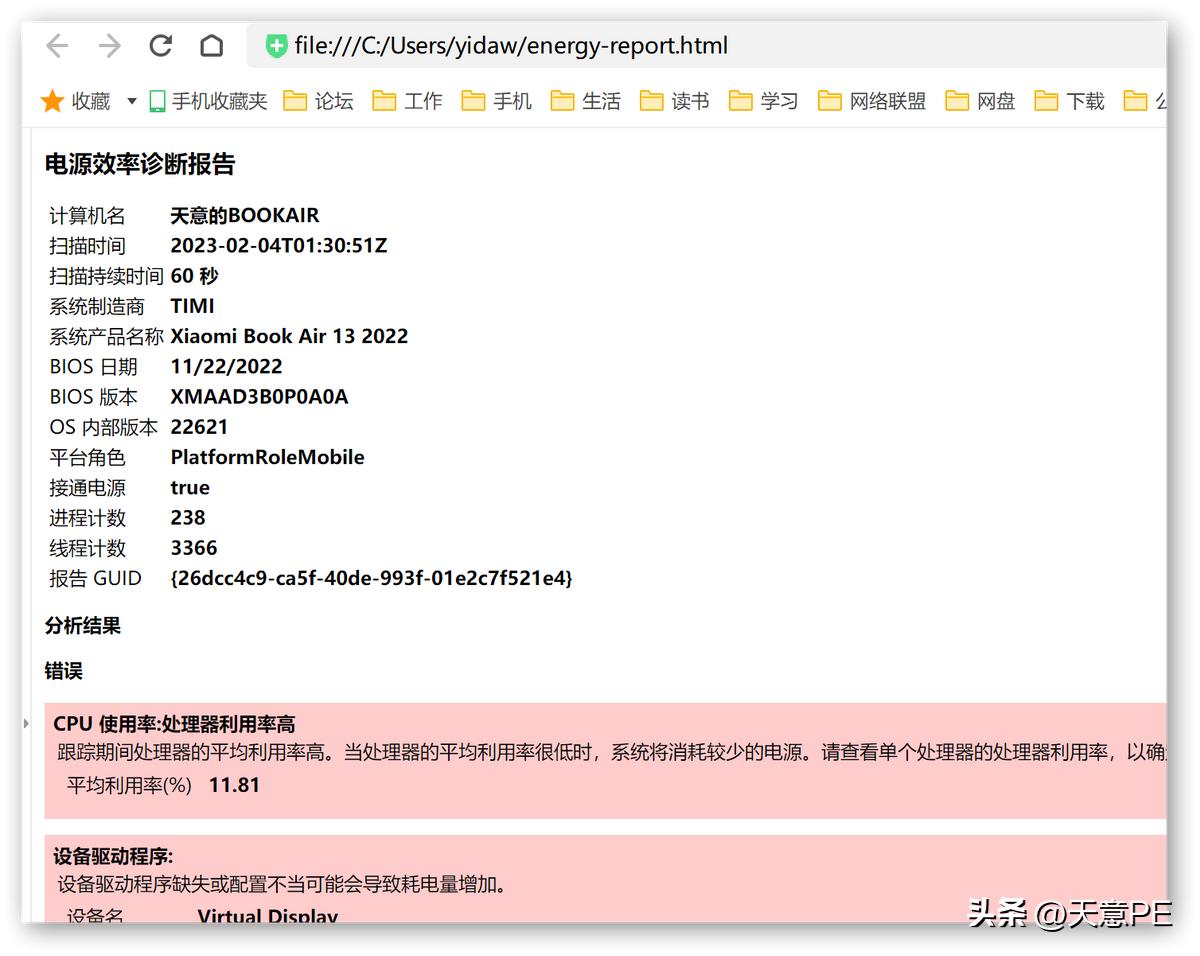Open the 网络联盟 bookmark

click(877, 100)
